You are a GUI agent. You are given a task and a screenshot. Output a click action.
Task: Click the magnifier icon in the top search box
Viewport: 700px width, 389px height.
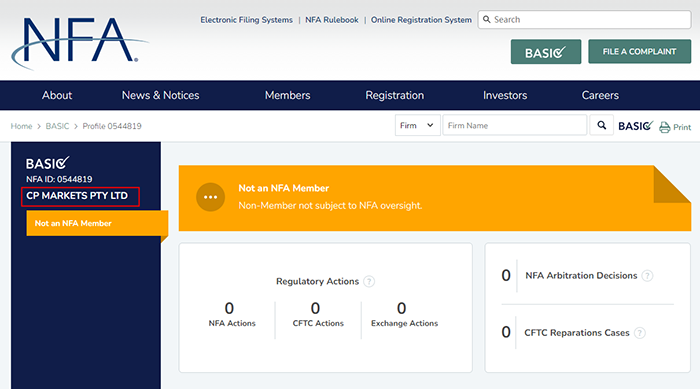coord(487,20)
